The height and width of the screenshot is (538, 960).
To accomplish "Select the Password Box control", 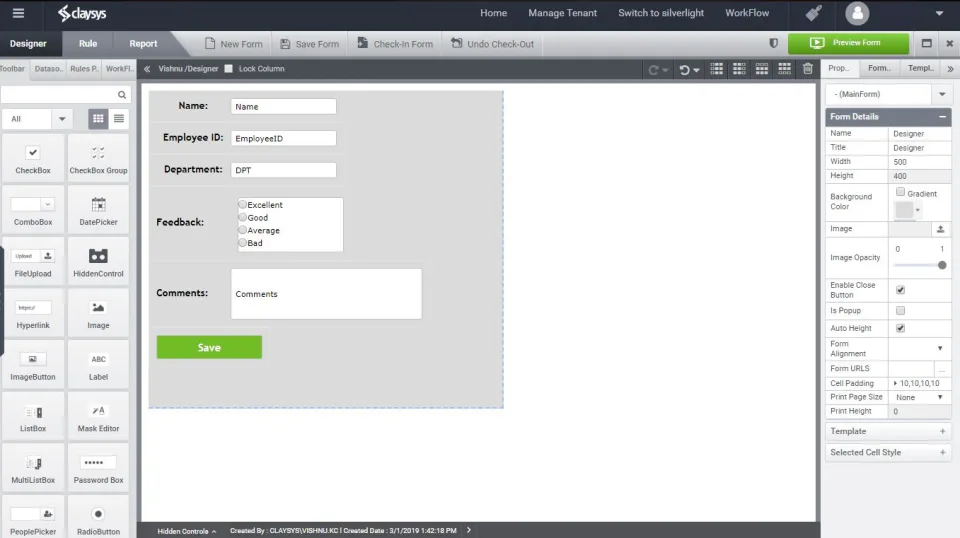I will [x=99, y=469].
